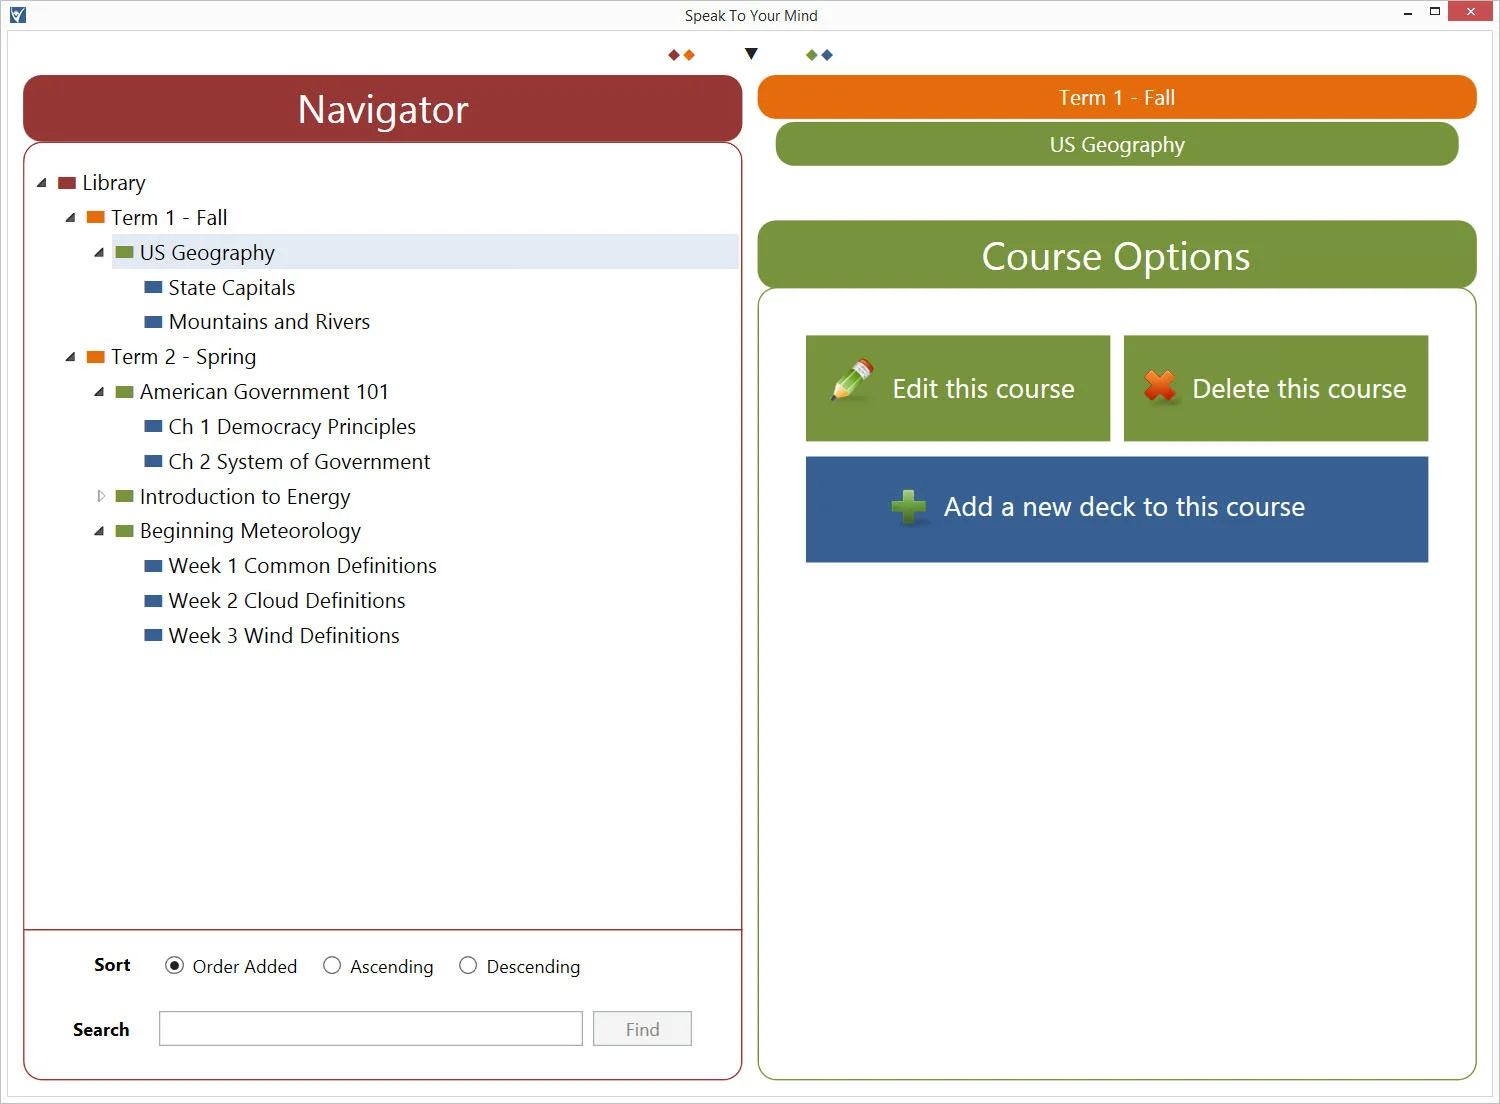This screenshot has height=1104, width=1500.
Task: Click the orange icon beside Term 2 - Spring
Action: pyautogui.click(x=96, y=357)
